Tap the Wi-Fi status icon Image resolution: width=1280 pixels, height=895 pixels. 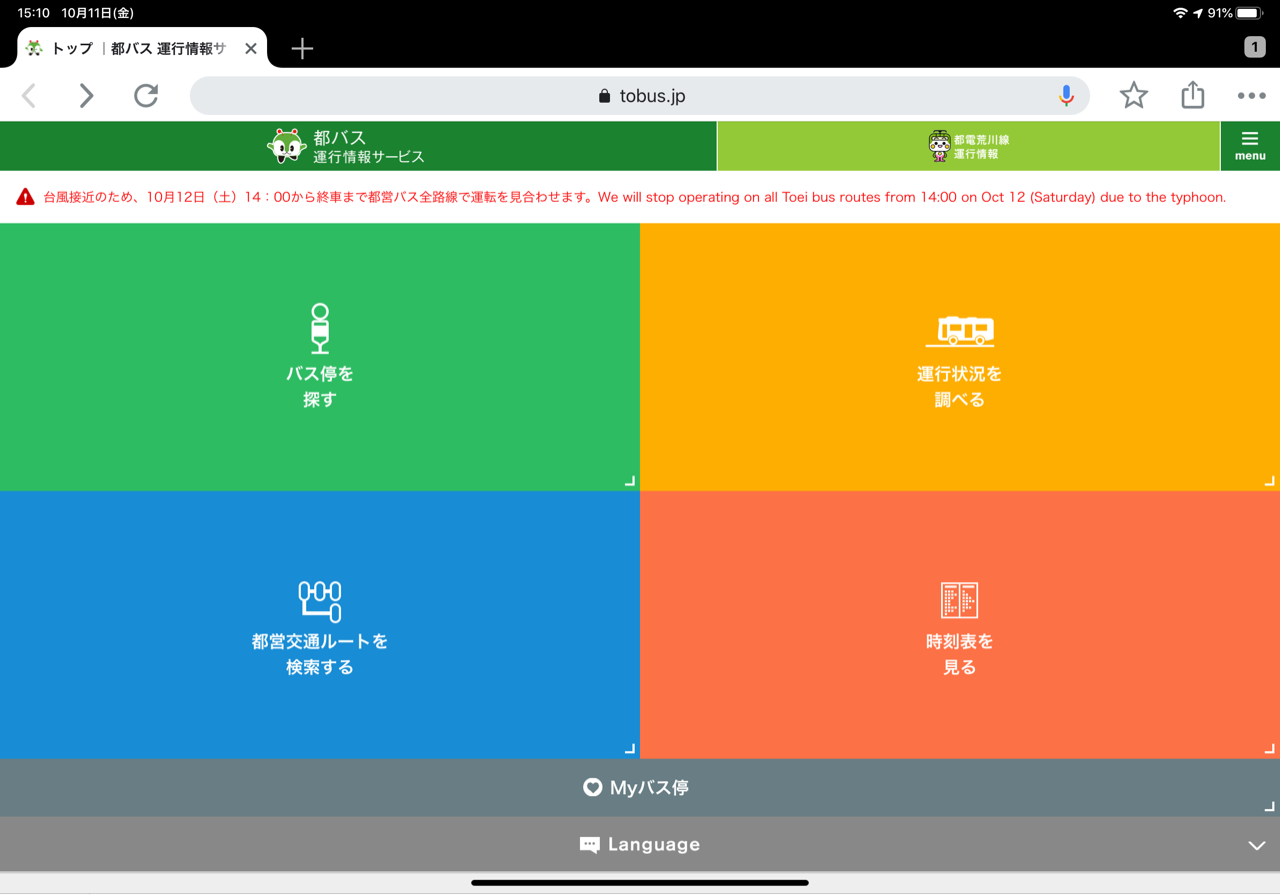click(1180, 13)
